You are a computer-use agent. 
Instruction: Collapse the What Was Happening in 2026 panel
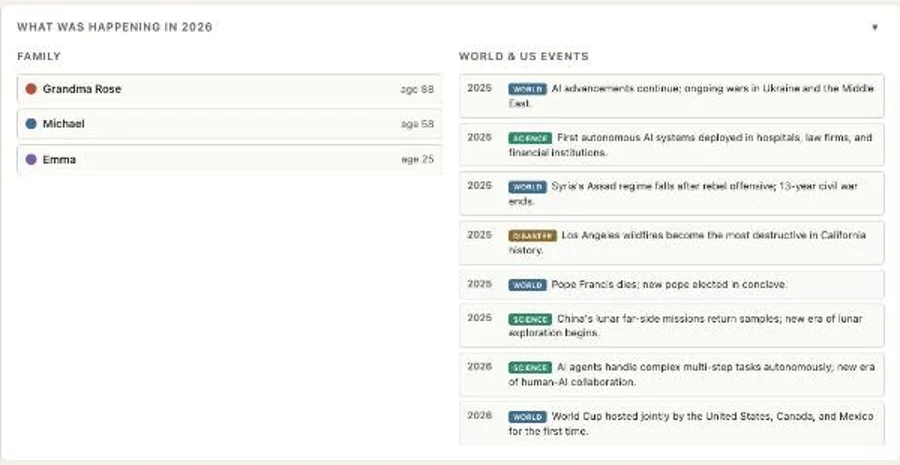[x=874, y=27]
